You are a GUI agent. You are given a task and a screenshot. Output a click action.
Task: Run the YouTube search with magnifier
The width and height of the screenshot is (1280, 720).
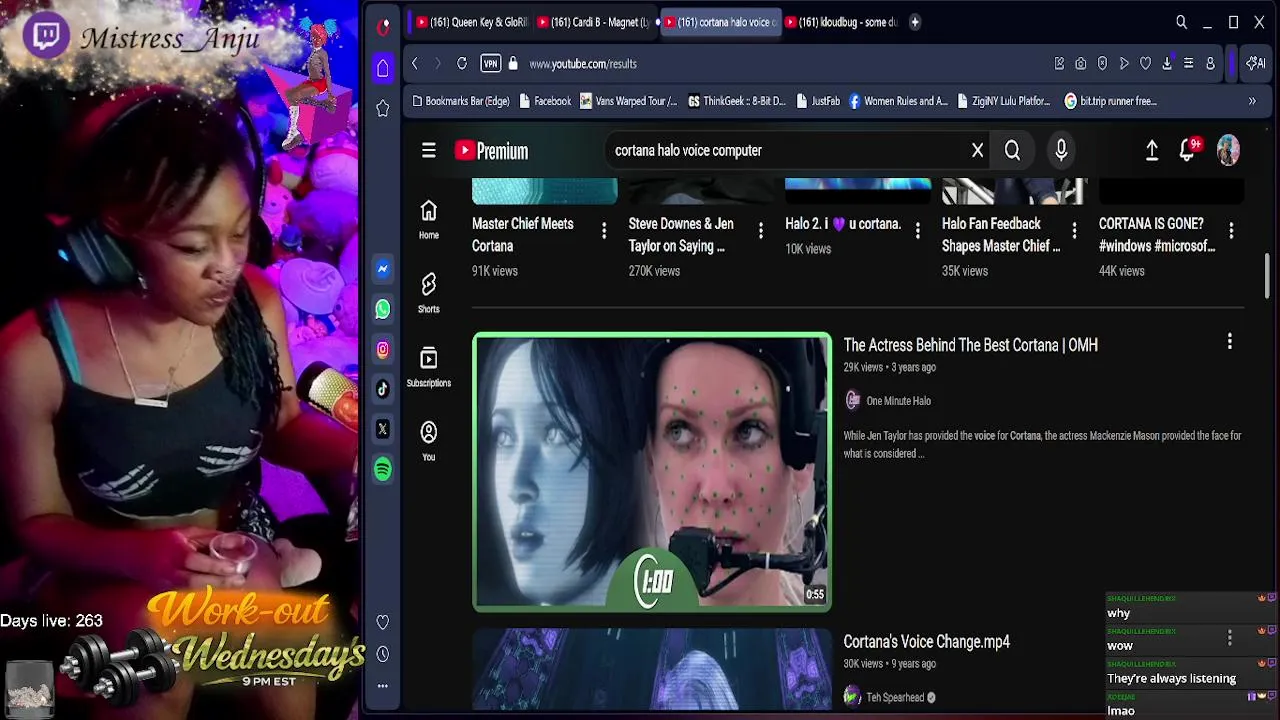[x=1012, y=151]
